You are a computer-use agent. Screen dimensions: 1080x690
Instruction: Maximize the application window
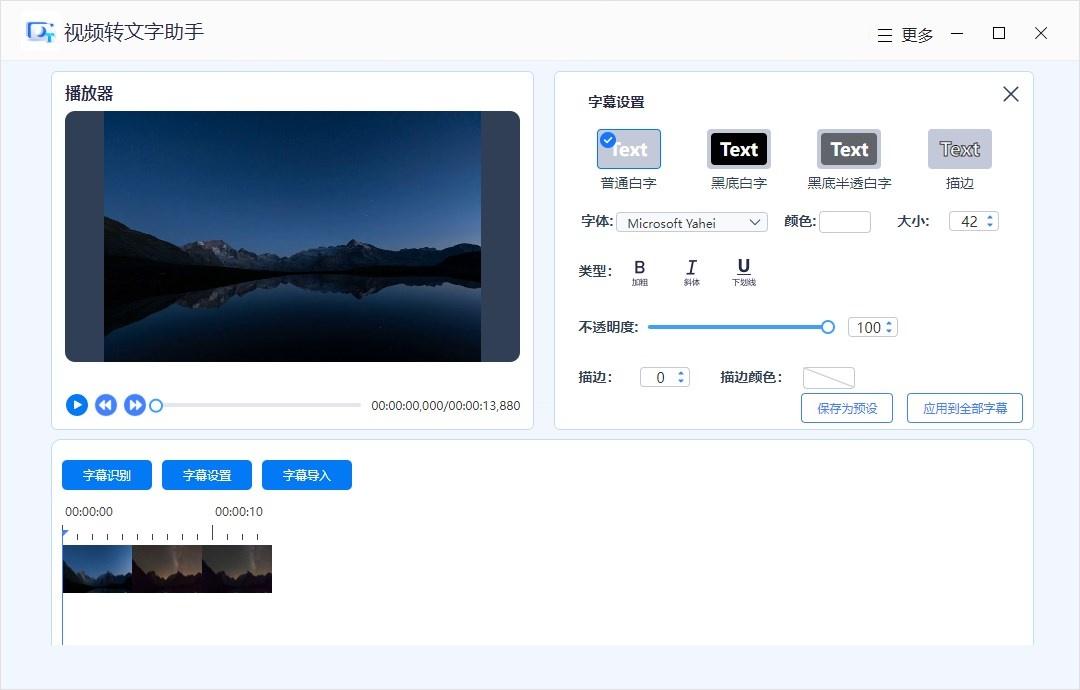(x=999, y=33)
